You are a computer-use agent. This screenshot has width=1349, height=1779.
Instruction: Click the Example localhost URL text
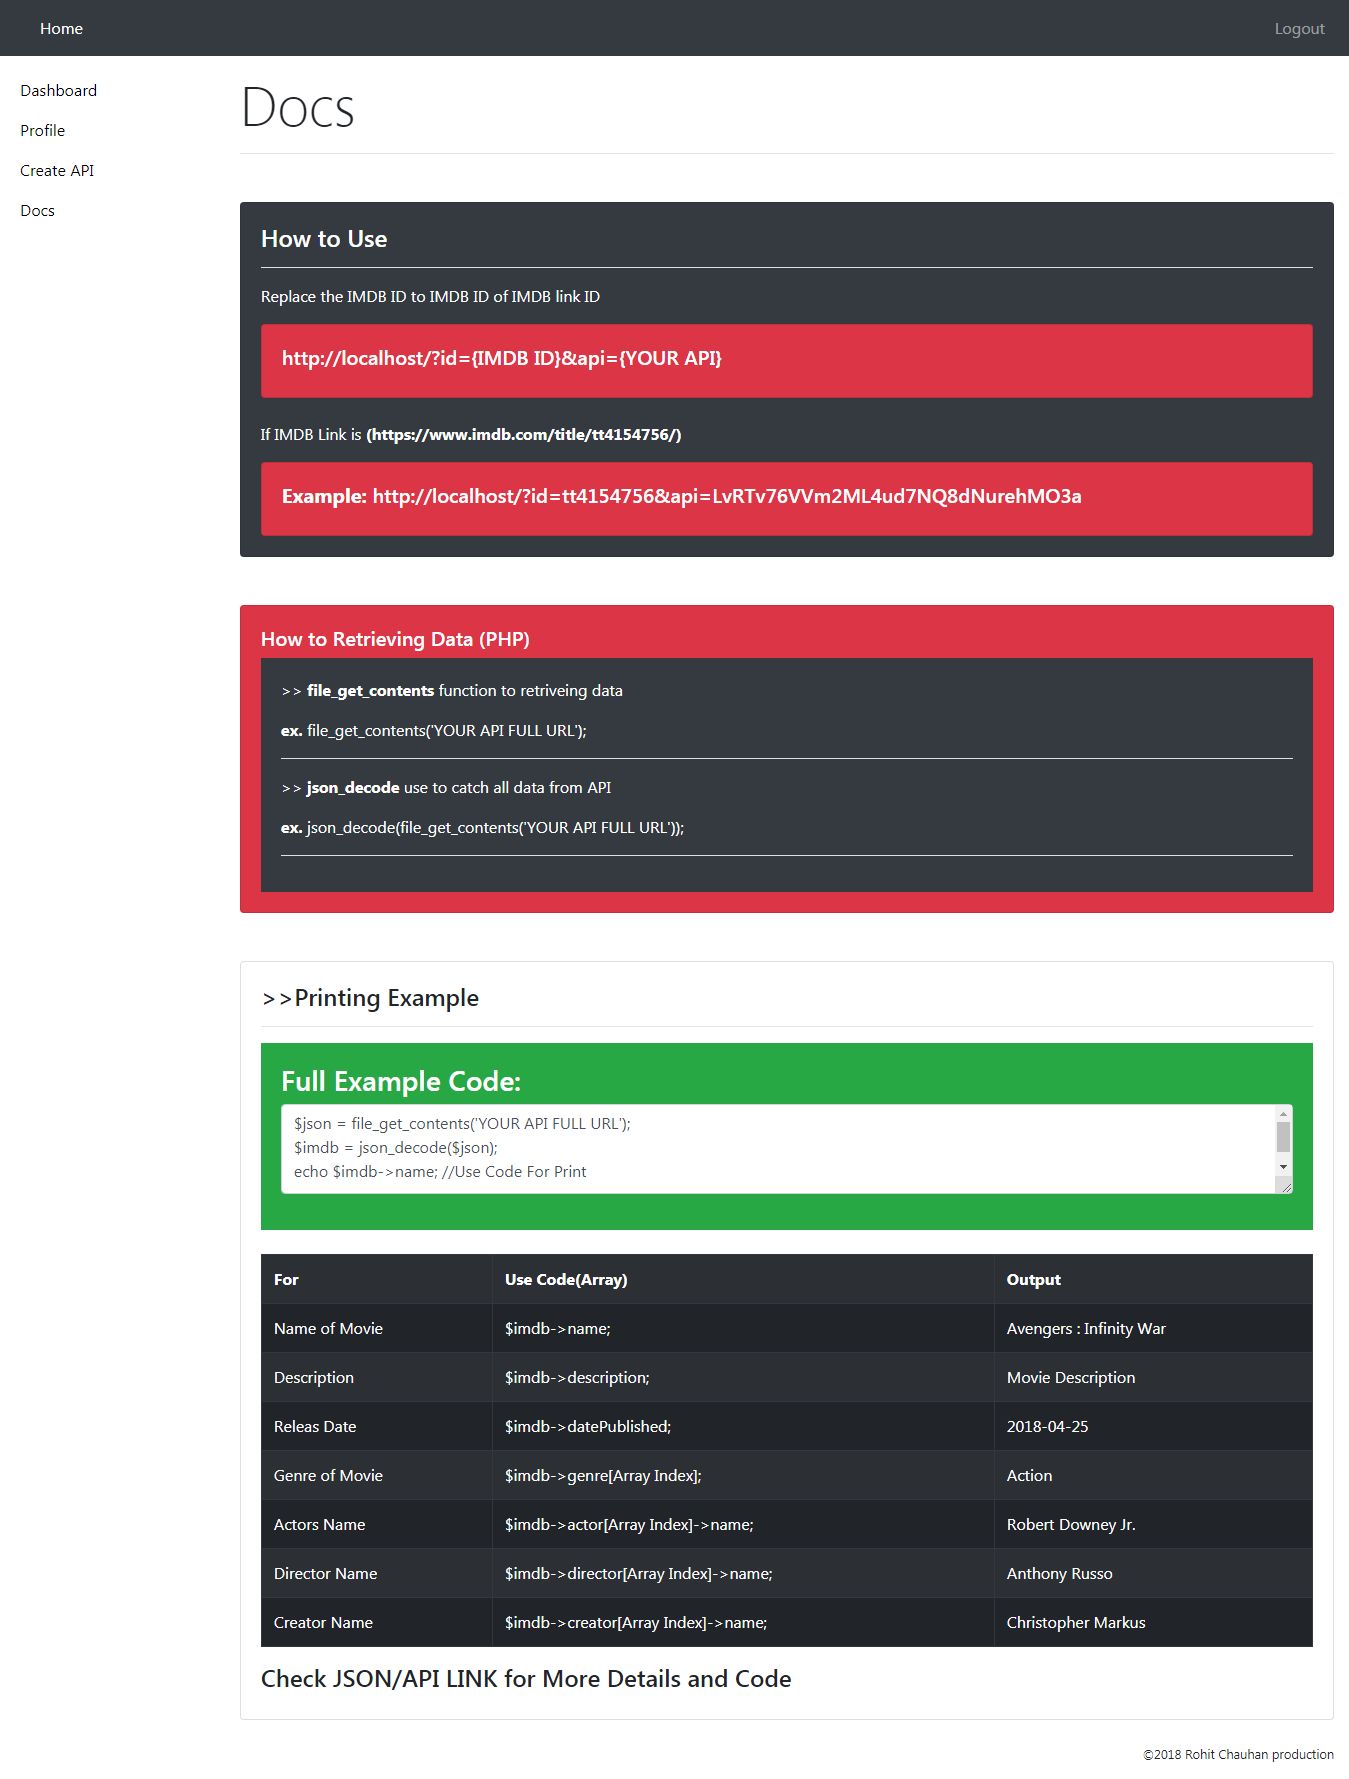pyautogui.click(x=727, y=496)
